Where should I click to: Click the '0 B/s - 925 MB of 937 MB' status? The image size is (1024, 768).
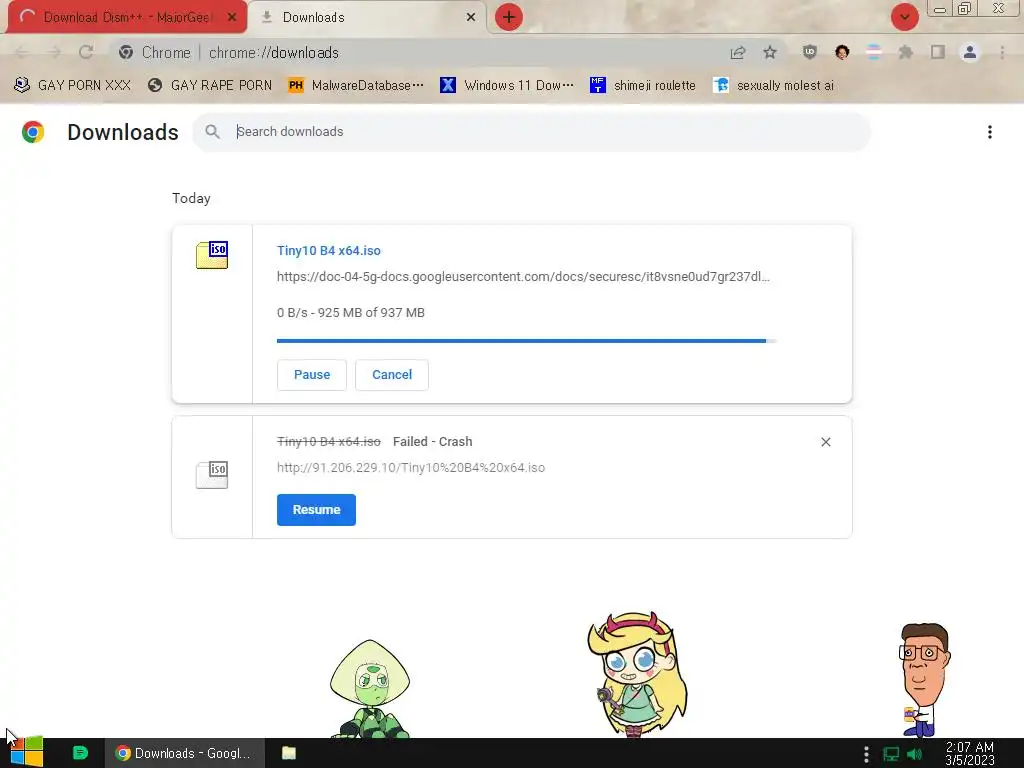pos(351,313)
